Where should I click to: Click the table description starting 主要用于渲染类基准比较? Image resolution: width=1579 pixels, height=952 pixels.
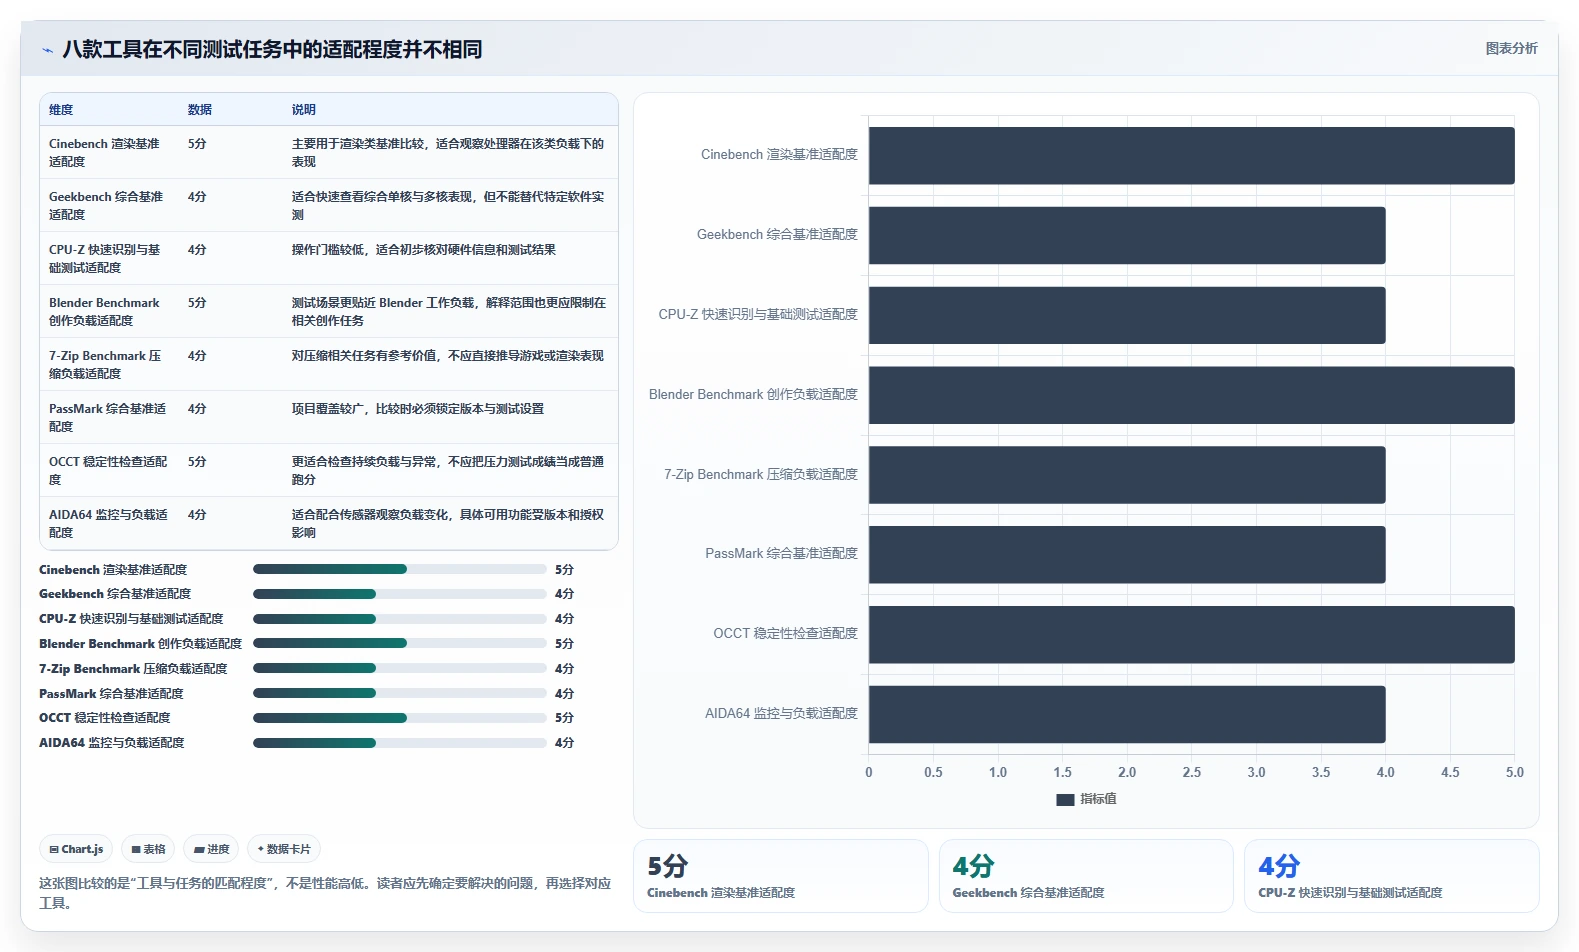coord(448,152)
